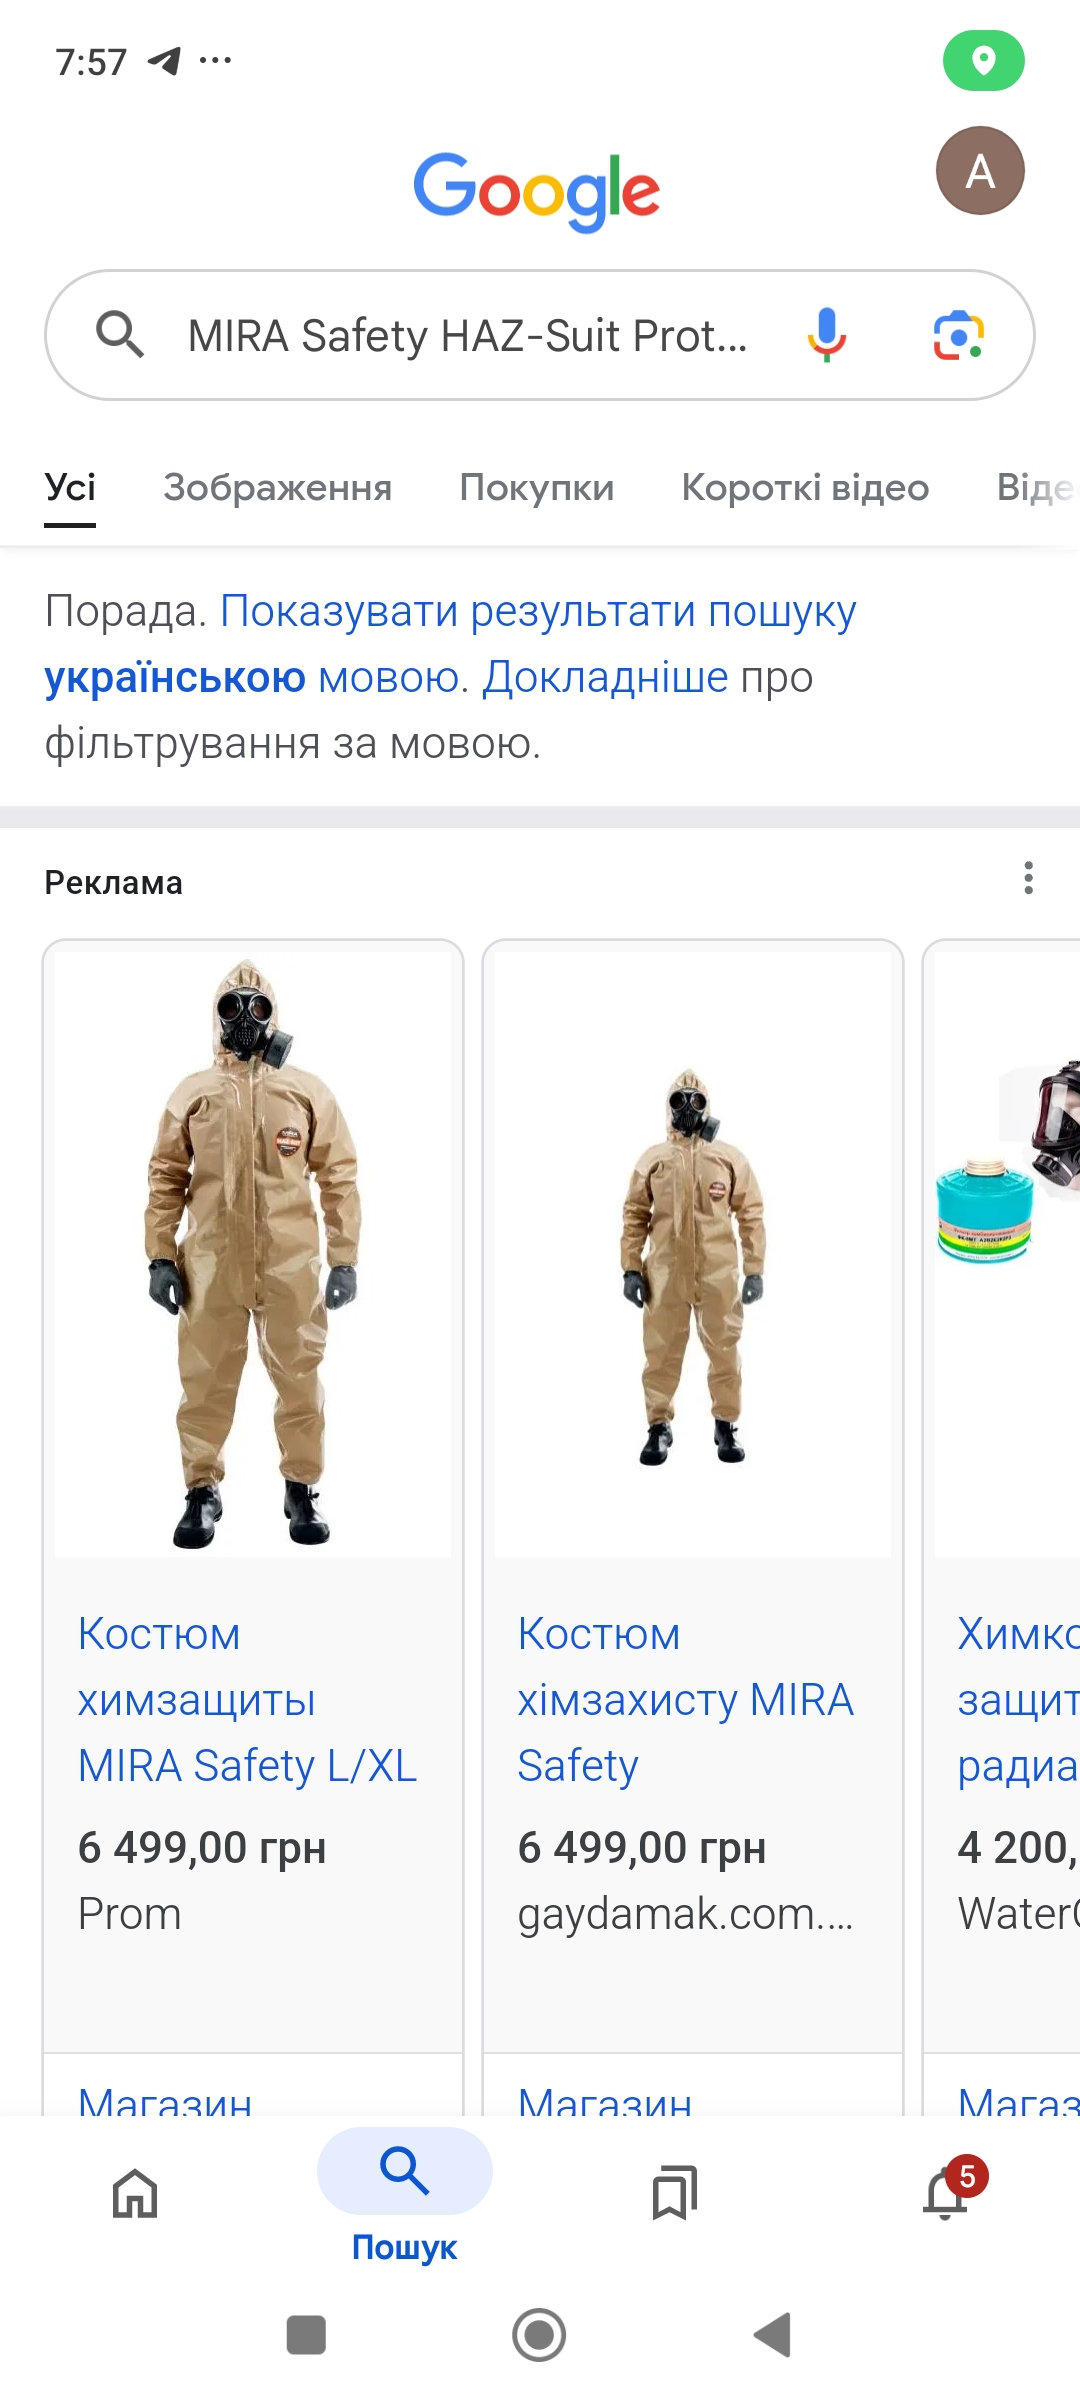Open saved collections bookmark icon
This screenshot has height=2400, width=1080.
point(675,2194)
